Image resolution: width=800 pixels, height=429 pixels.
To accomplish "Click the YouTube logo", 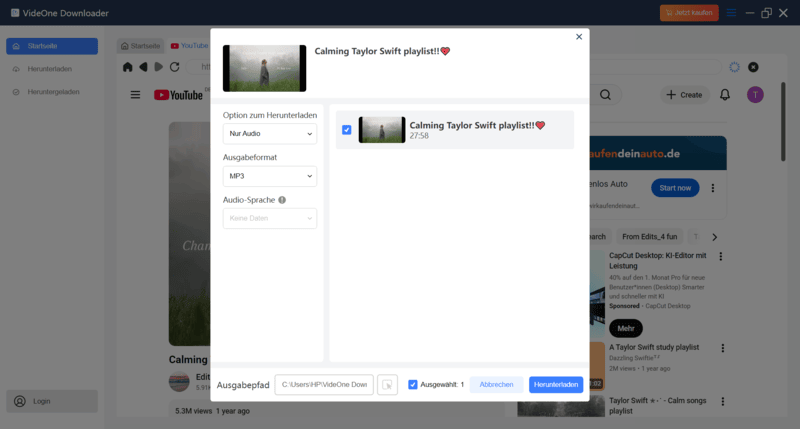I will pos(179,95).
